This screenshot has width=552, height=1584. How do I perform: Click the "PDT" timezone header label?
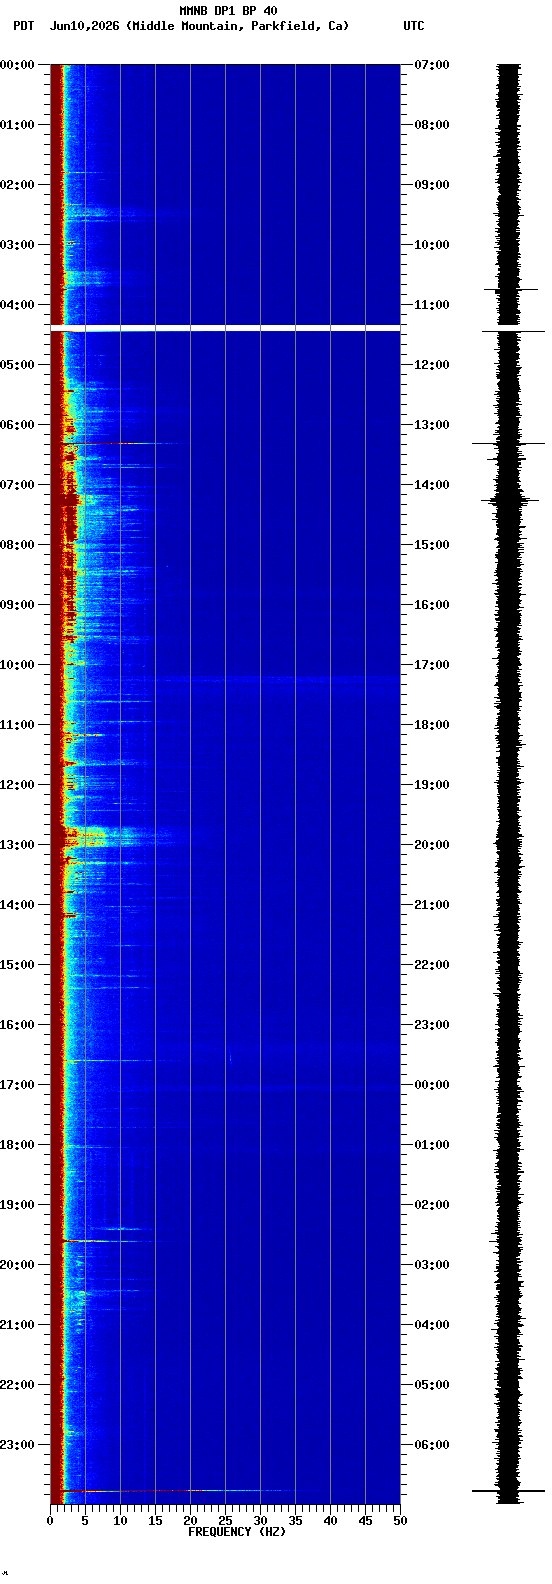23,26
